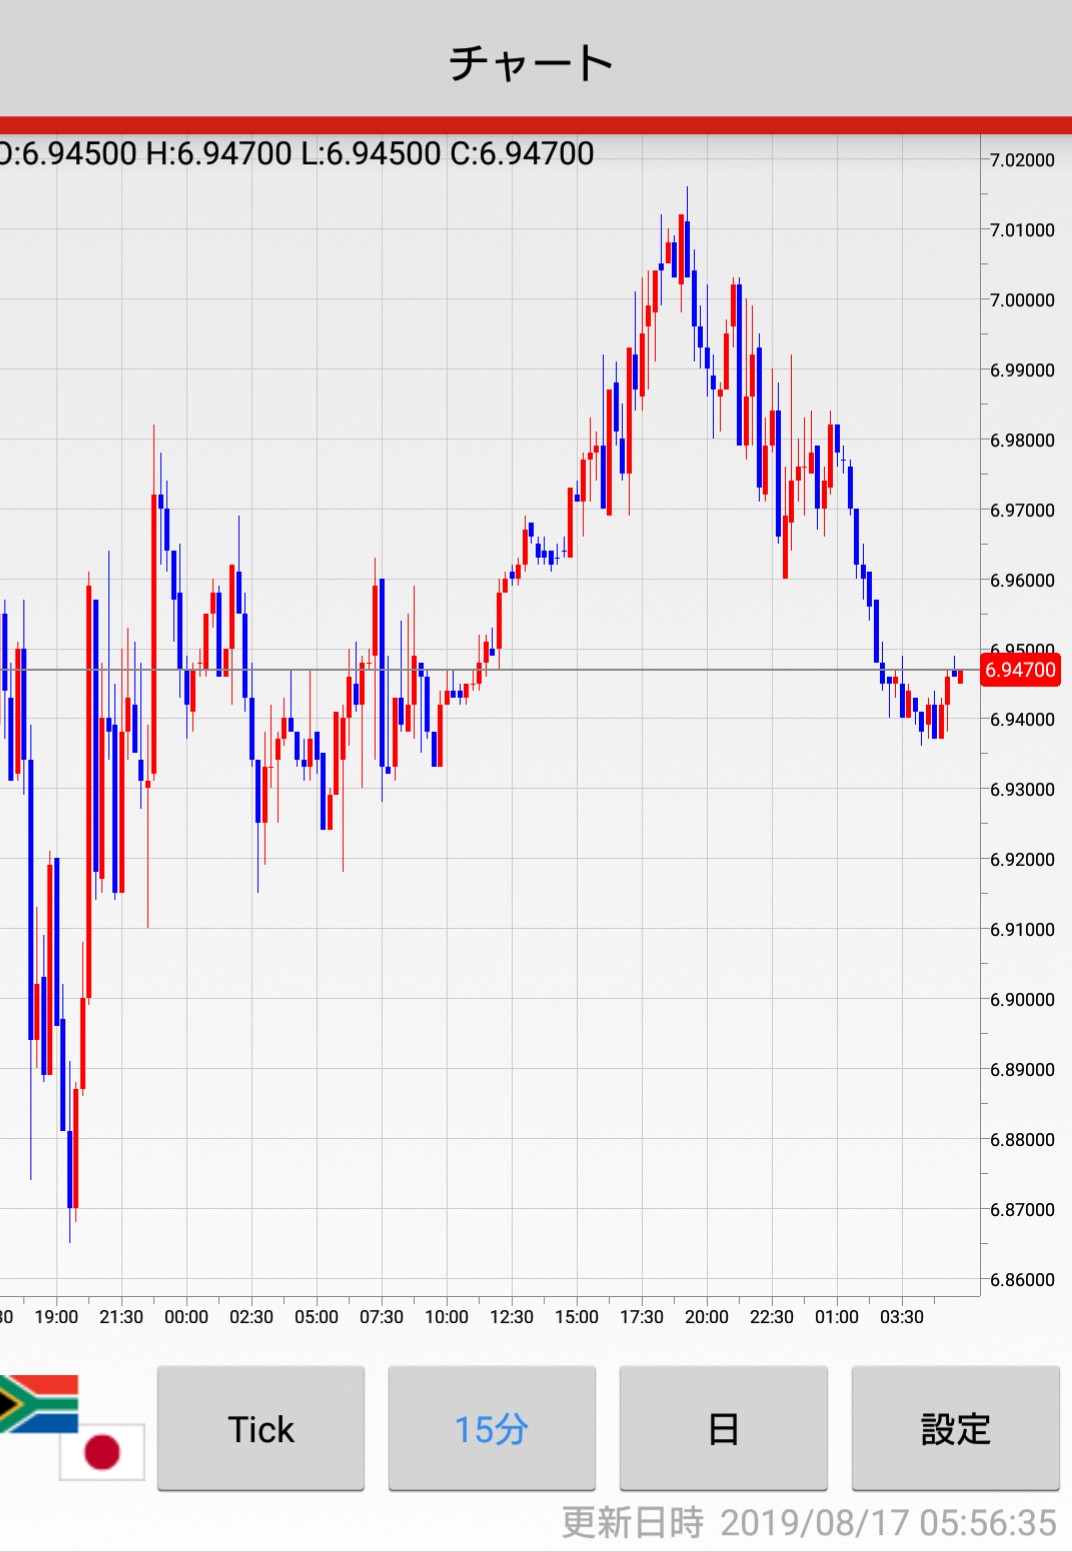Tap the Japanese flag icon
Viewport: 1072px width, 1552px height.
coord(102,1451)
